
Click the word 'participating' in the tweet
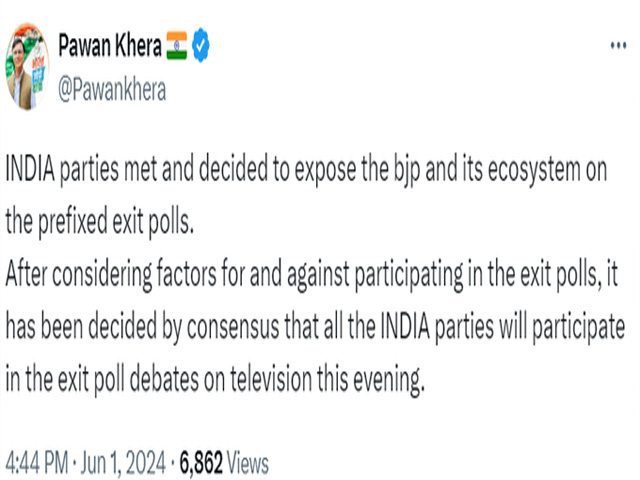[409, 276]
